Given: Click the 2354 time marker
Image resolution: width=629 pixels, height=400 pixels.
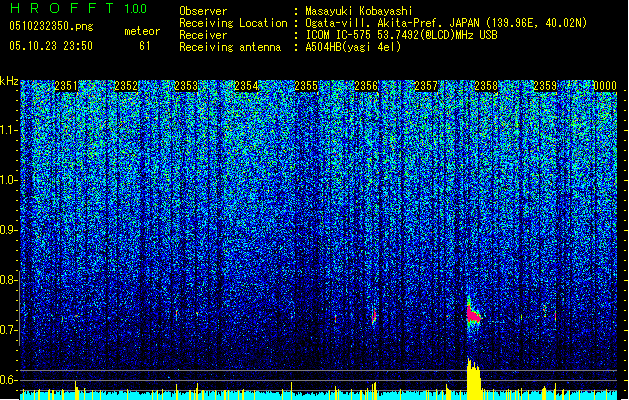Looking at the screenshot, I should (246, 86).
